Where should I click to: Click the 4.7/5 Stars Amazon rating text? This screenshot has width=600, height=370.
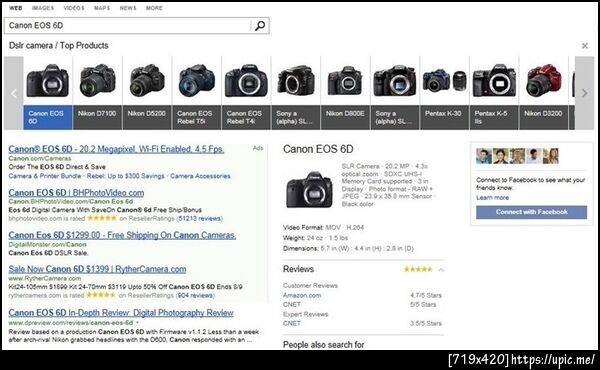[426, 295]
